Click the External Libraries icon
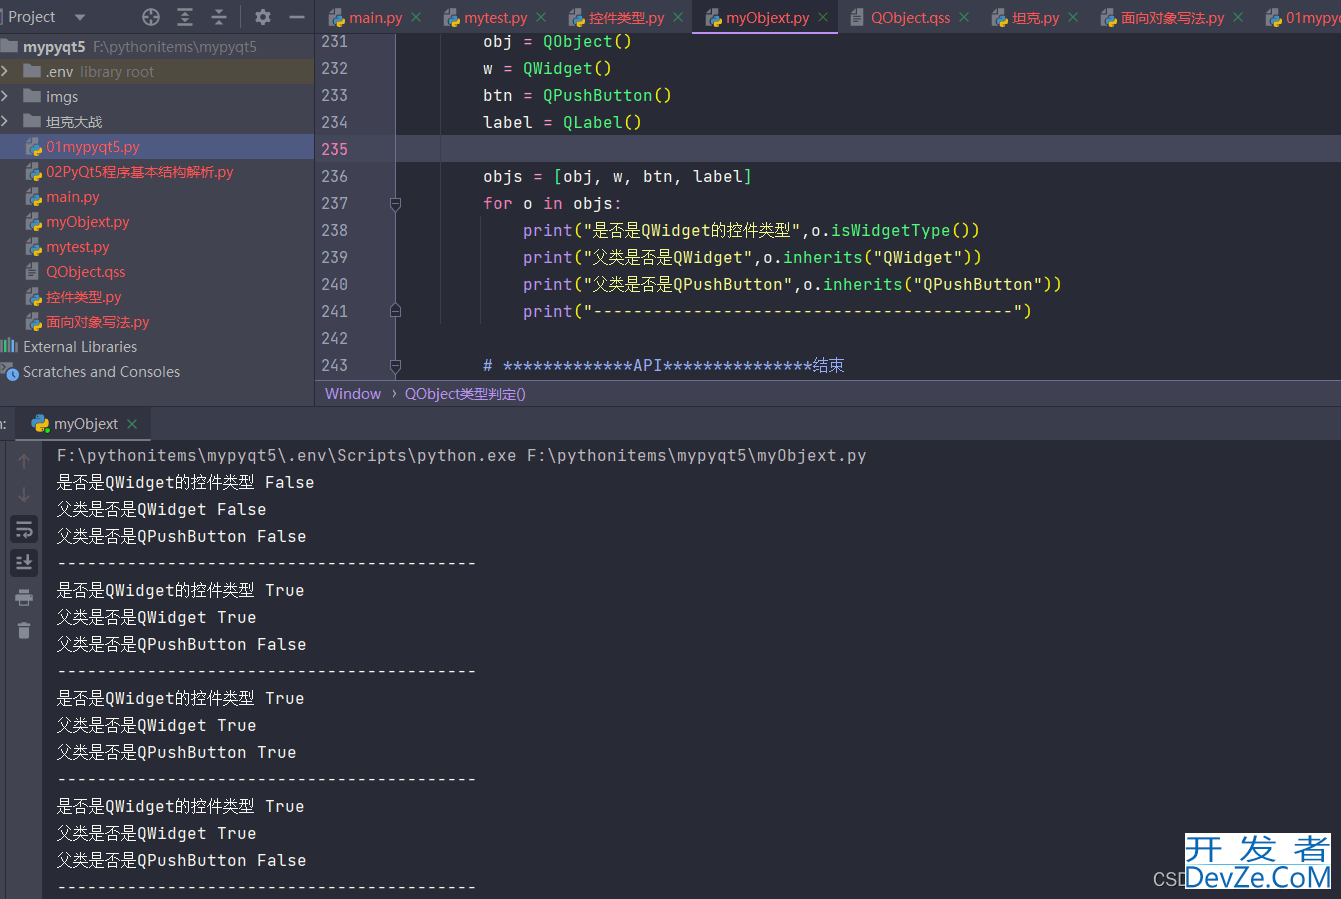1341x899 pixels. tap(10, 346)
